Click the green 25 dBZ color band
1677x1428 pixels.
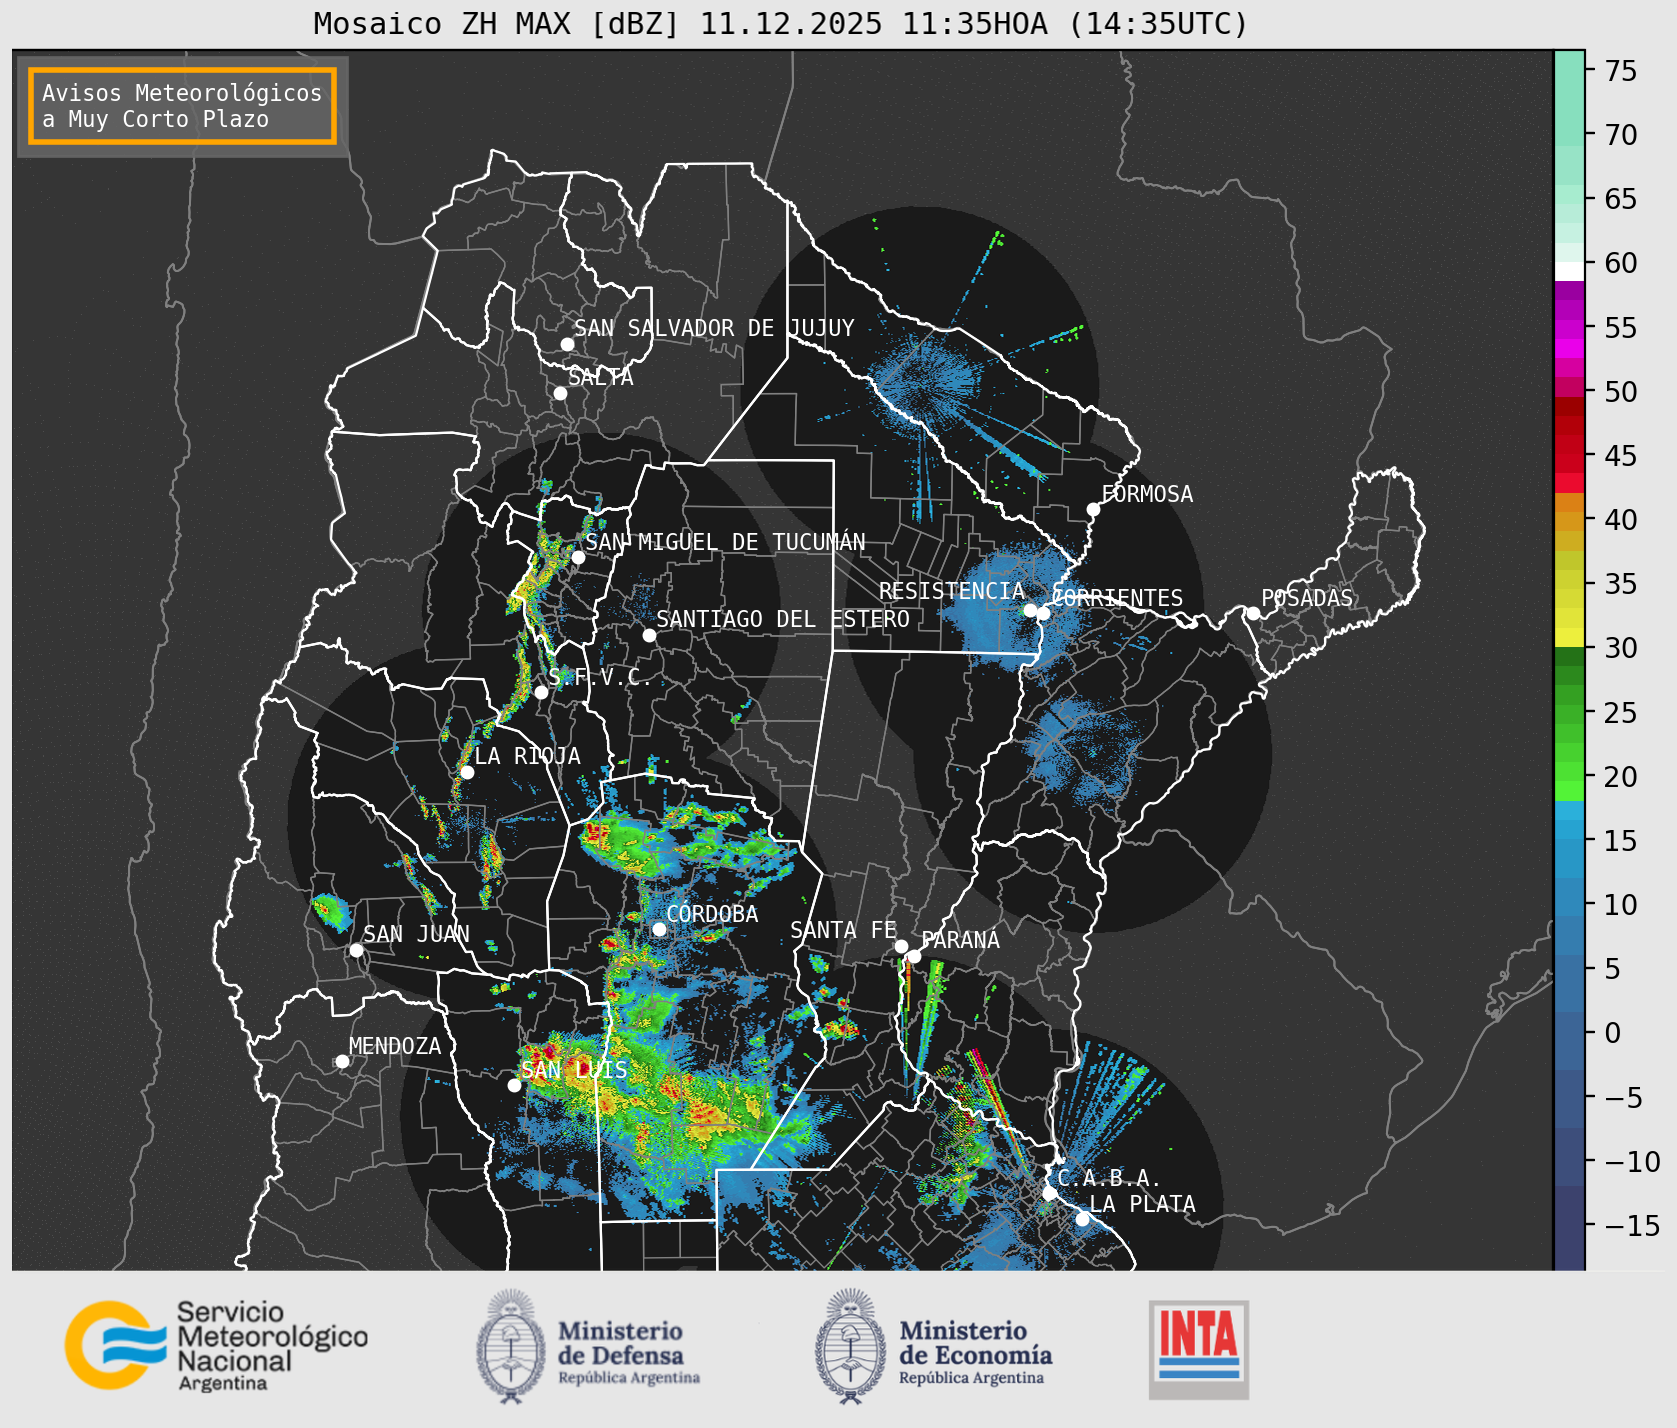[x=1569, y=713]
